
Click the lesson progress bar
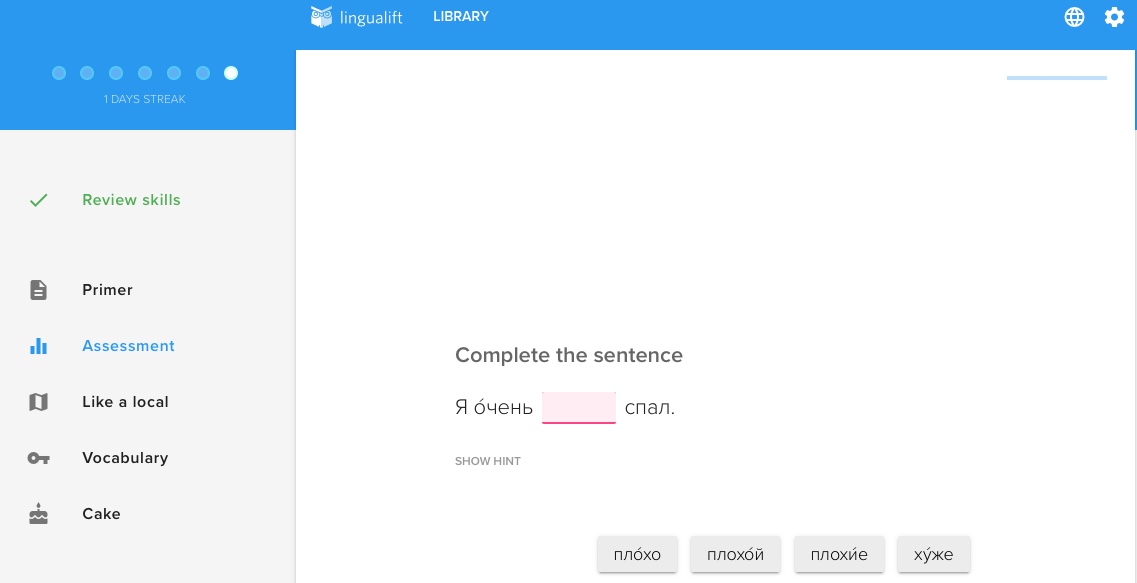coord(1057,78)
